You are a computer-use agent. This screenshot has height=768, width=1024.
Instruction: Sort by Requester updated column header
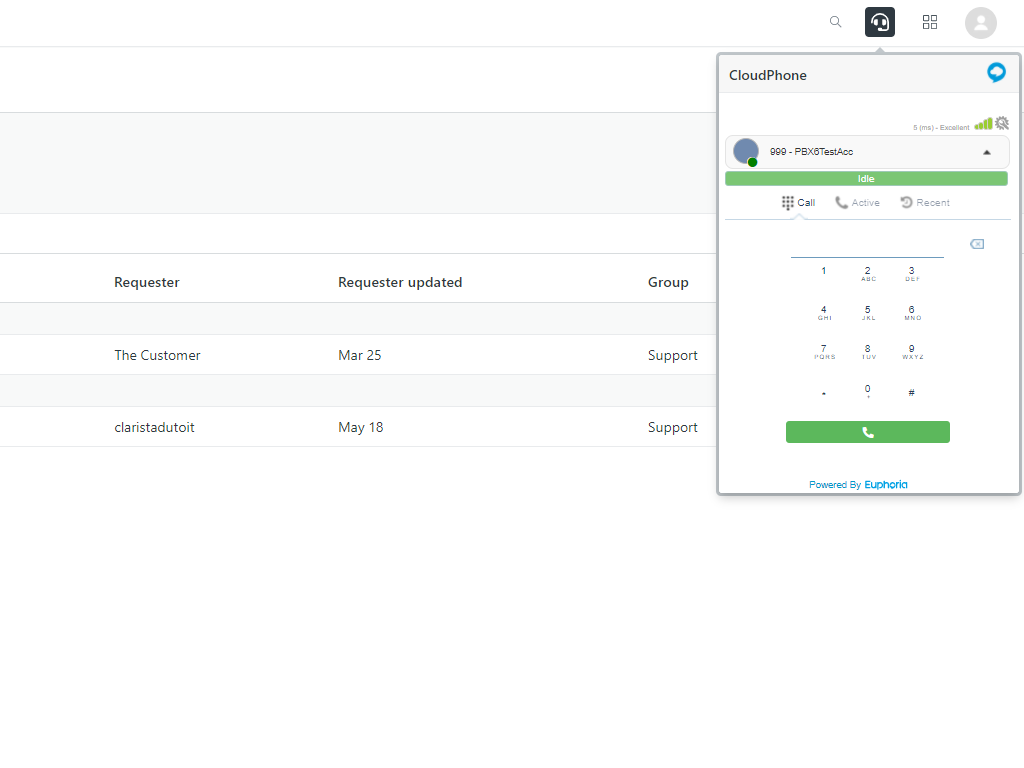[x=400, y=283]
